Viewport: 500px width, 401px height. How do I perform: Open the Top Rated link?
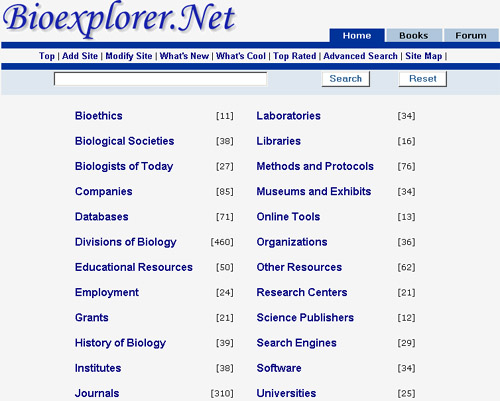tap(295, 56)
